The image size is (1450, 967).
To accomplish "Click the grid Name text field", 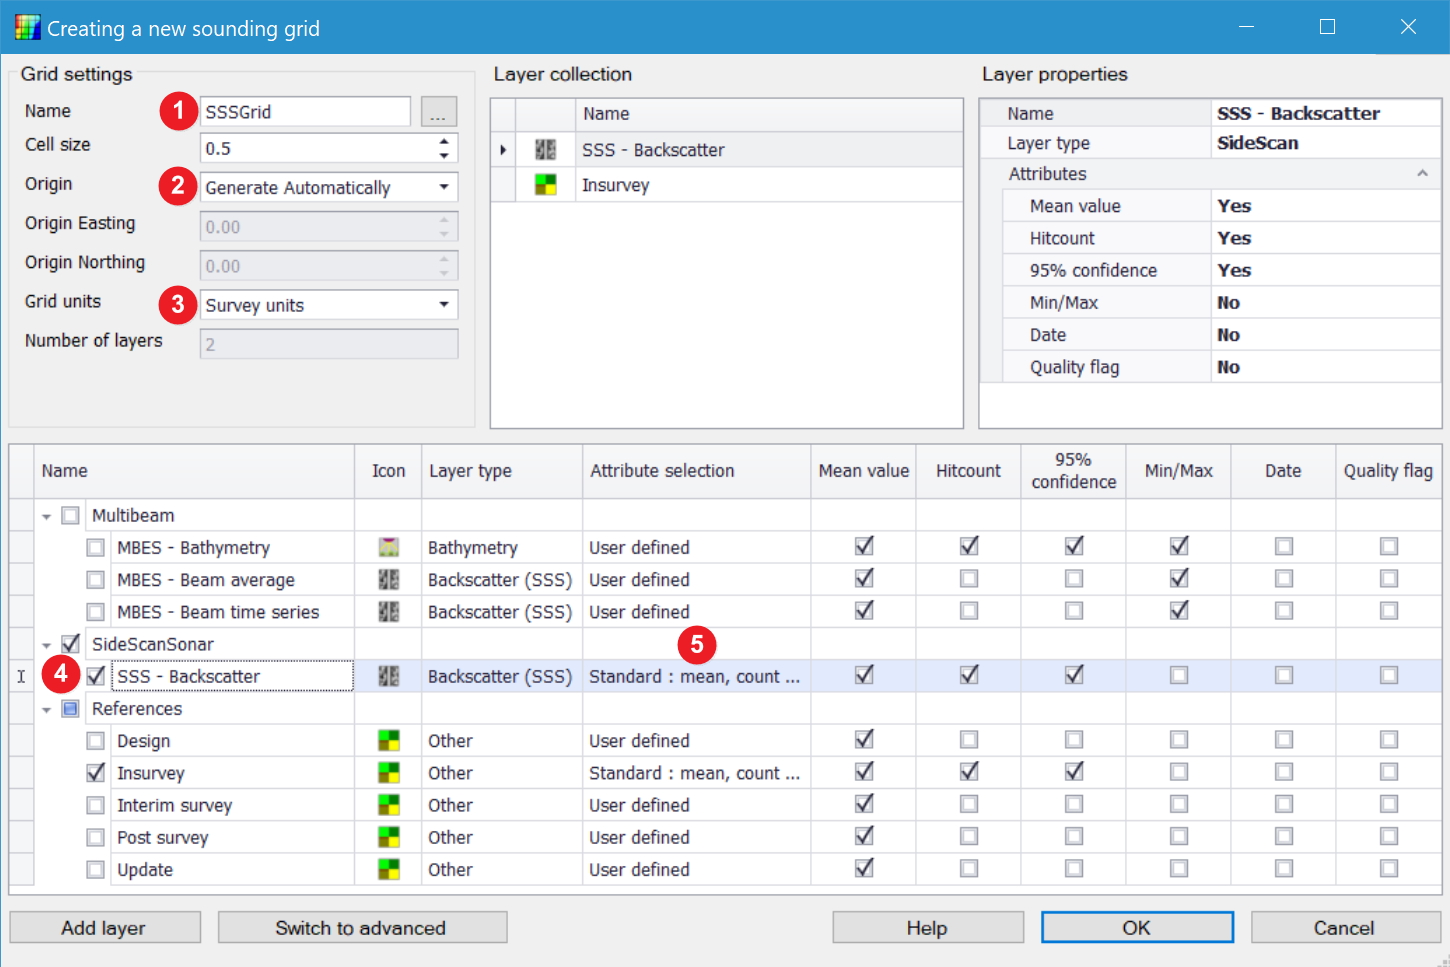I will coord(304,112).
